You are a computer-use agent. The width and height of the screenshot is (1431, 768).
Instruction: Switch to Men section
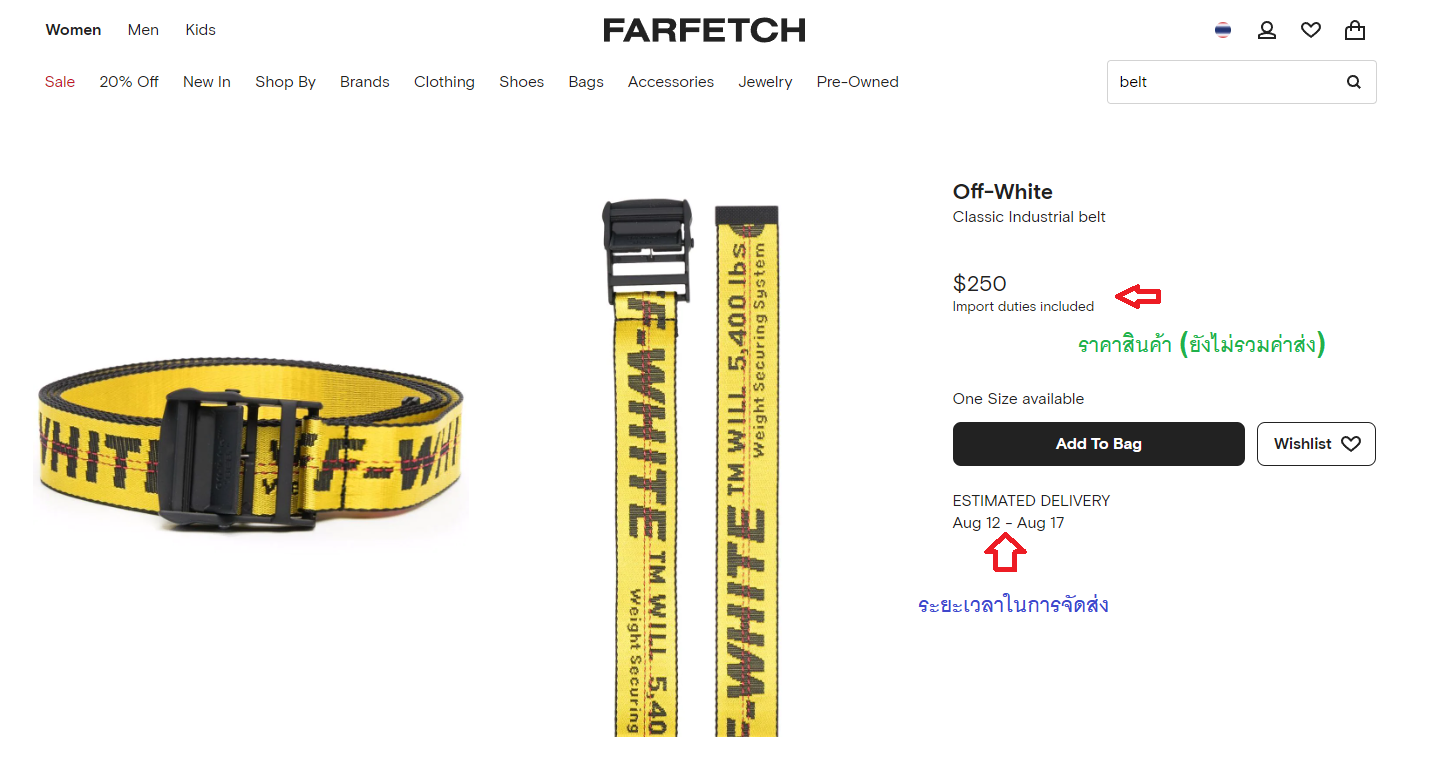(x=143, y=30)
